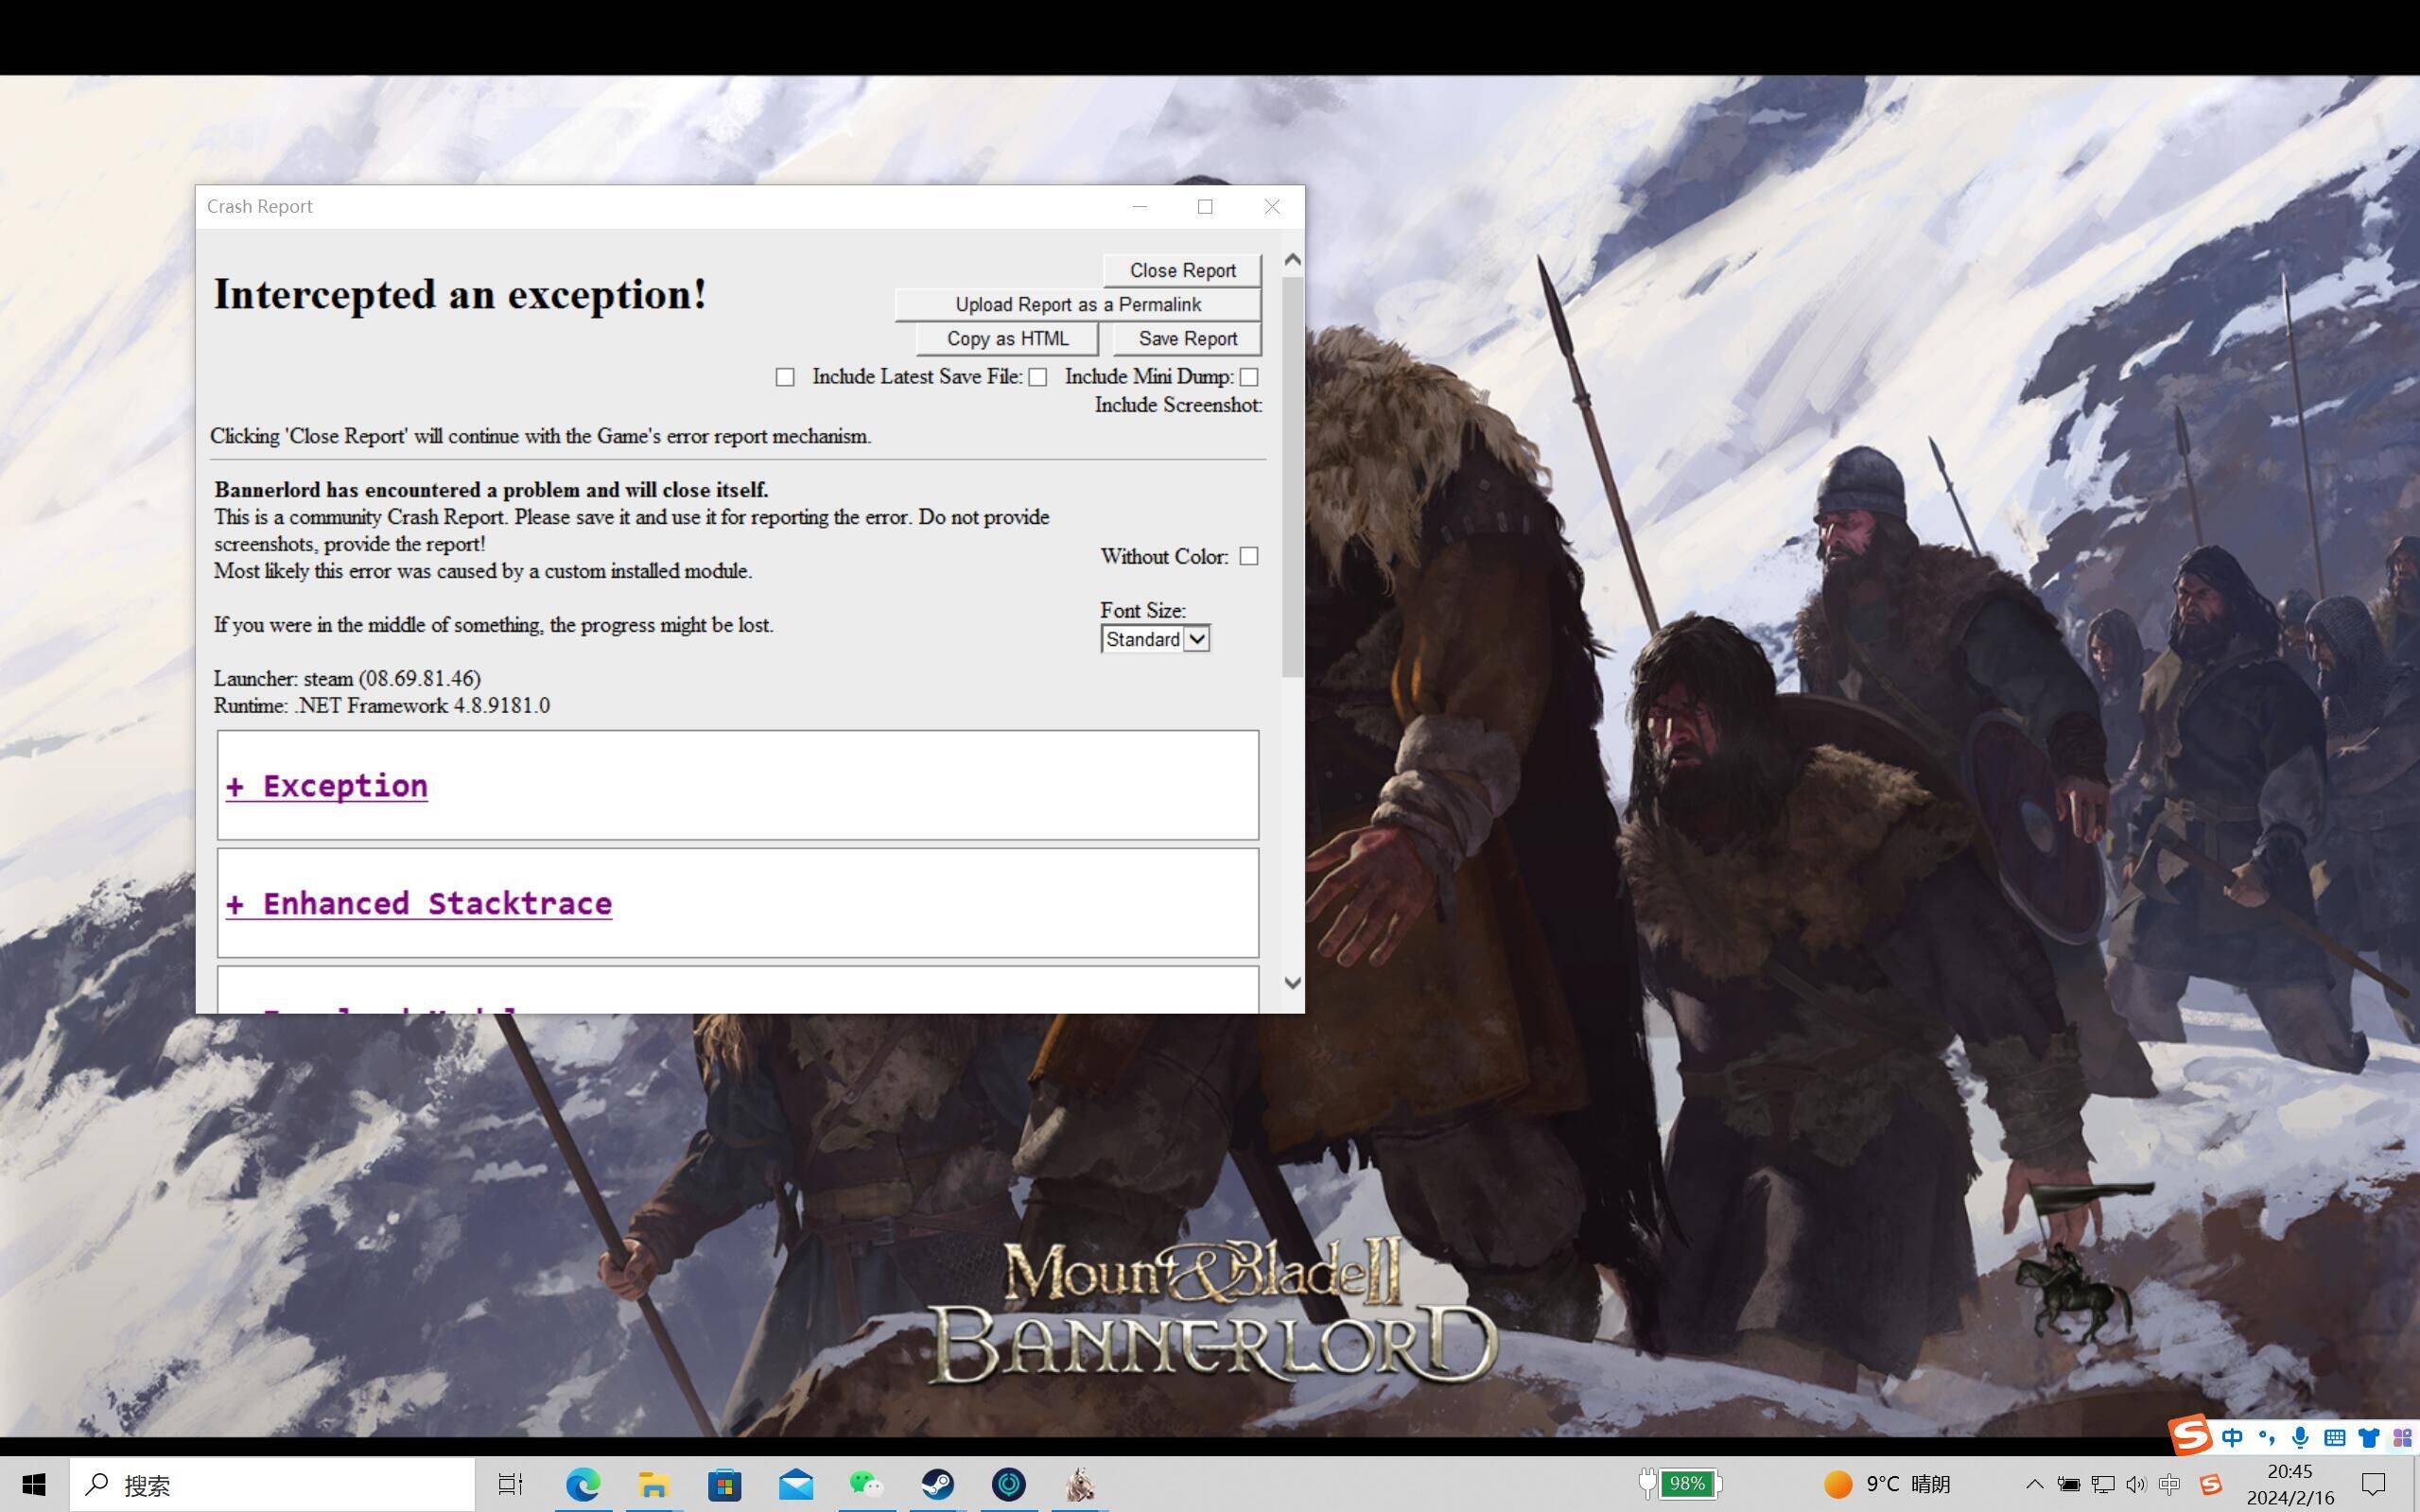
Task: Open the dark blue circular app icon in taskbar
Action: click(1008, 1484)
